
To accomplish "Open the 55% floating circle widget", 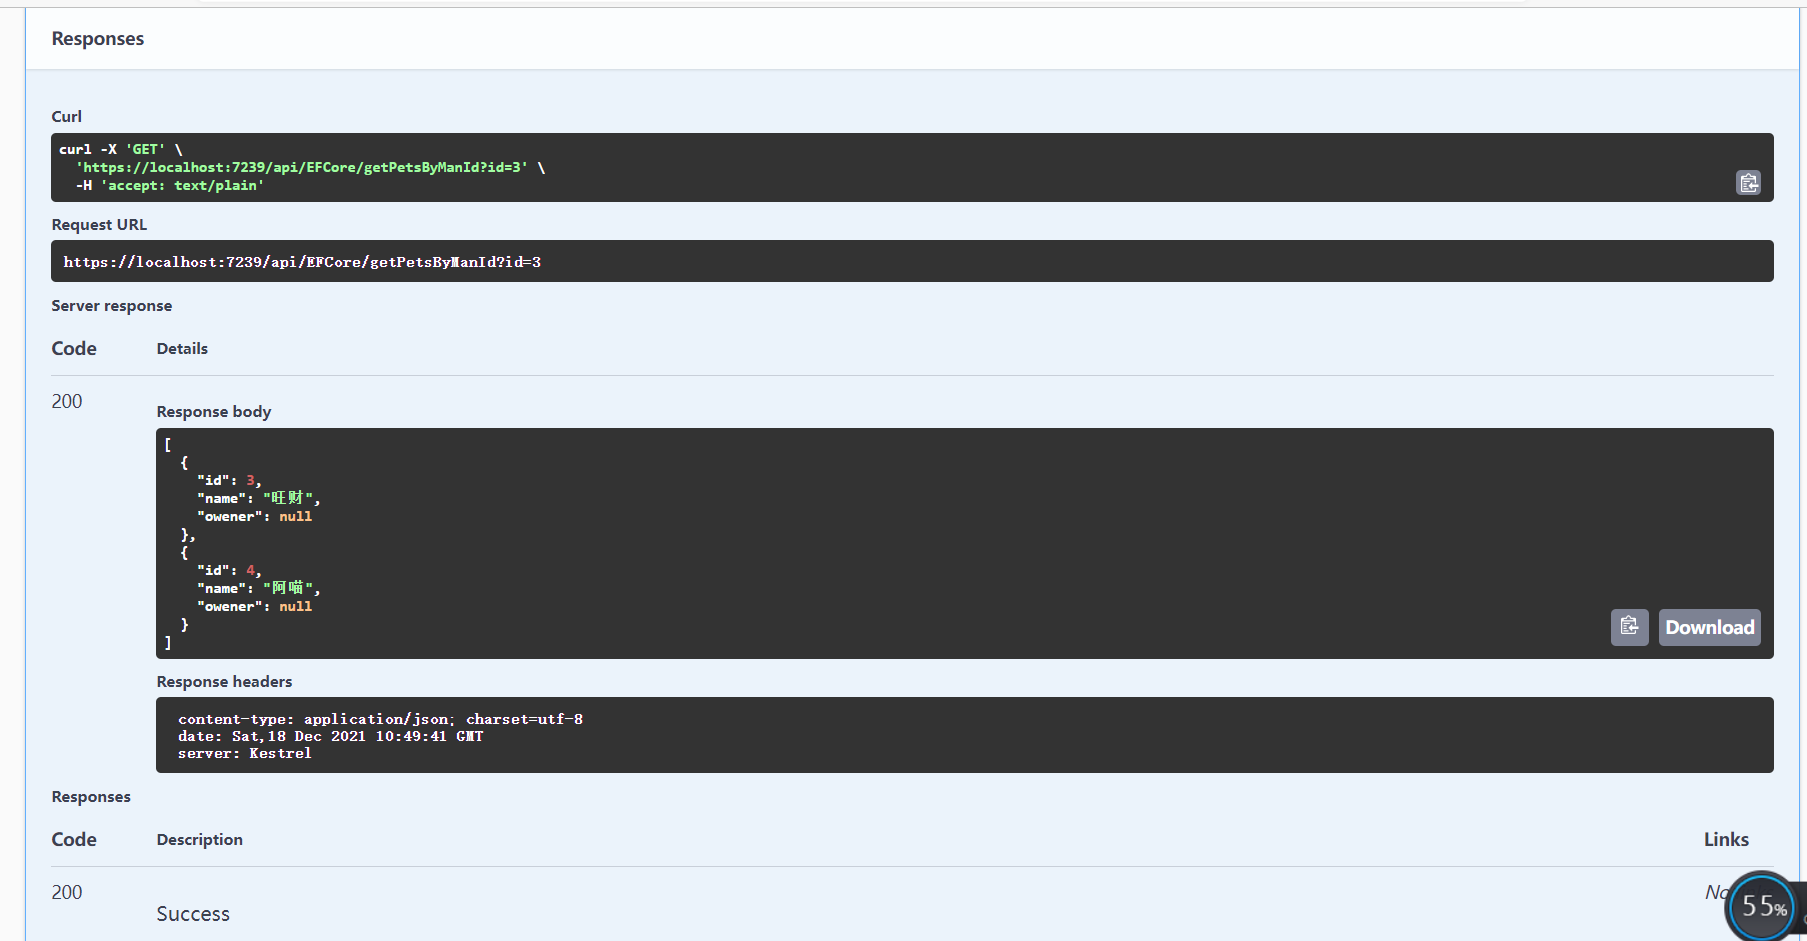I will point(1763,905).
